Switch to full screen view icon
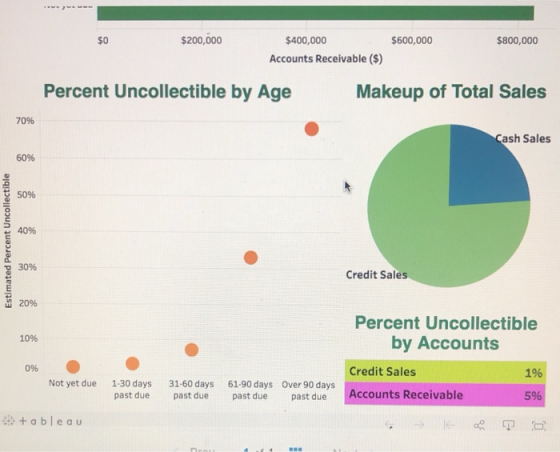Screen dimensions: 560x452 (539, 426)
